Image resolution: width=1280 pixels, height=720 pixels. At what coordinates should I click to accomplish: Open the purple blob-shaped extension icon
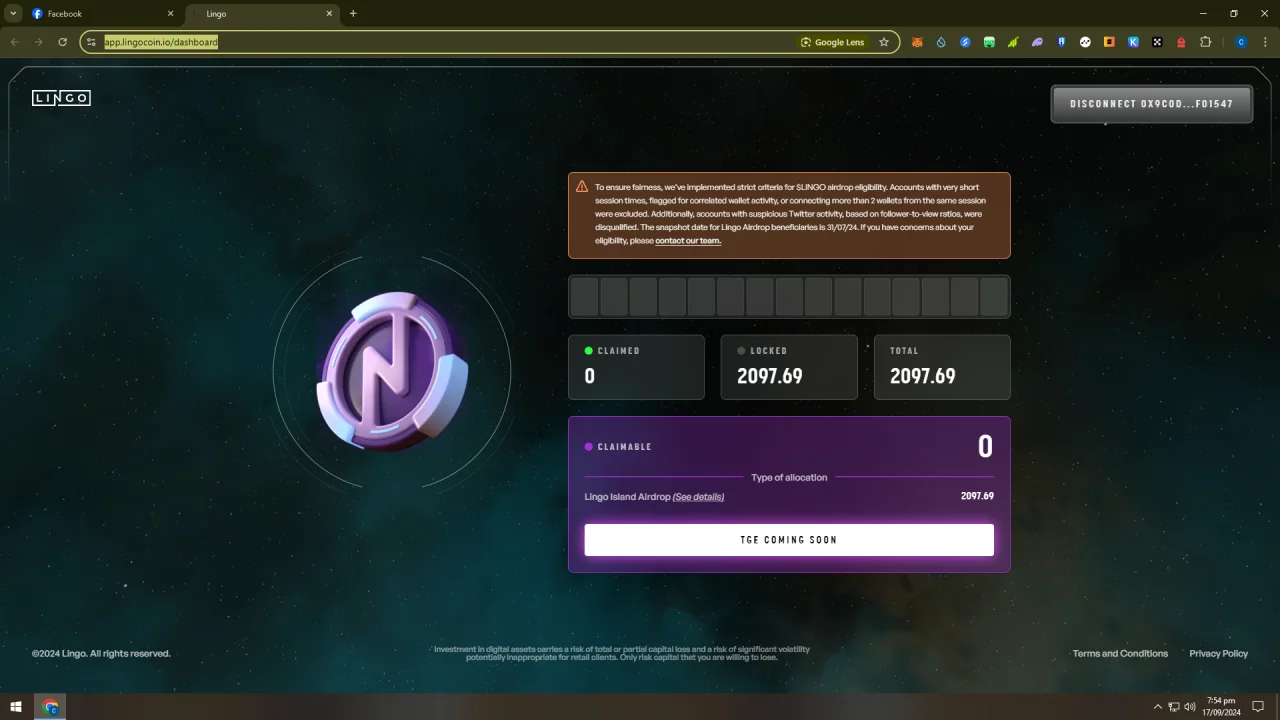(x=1037, y=42)
